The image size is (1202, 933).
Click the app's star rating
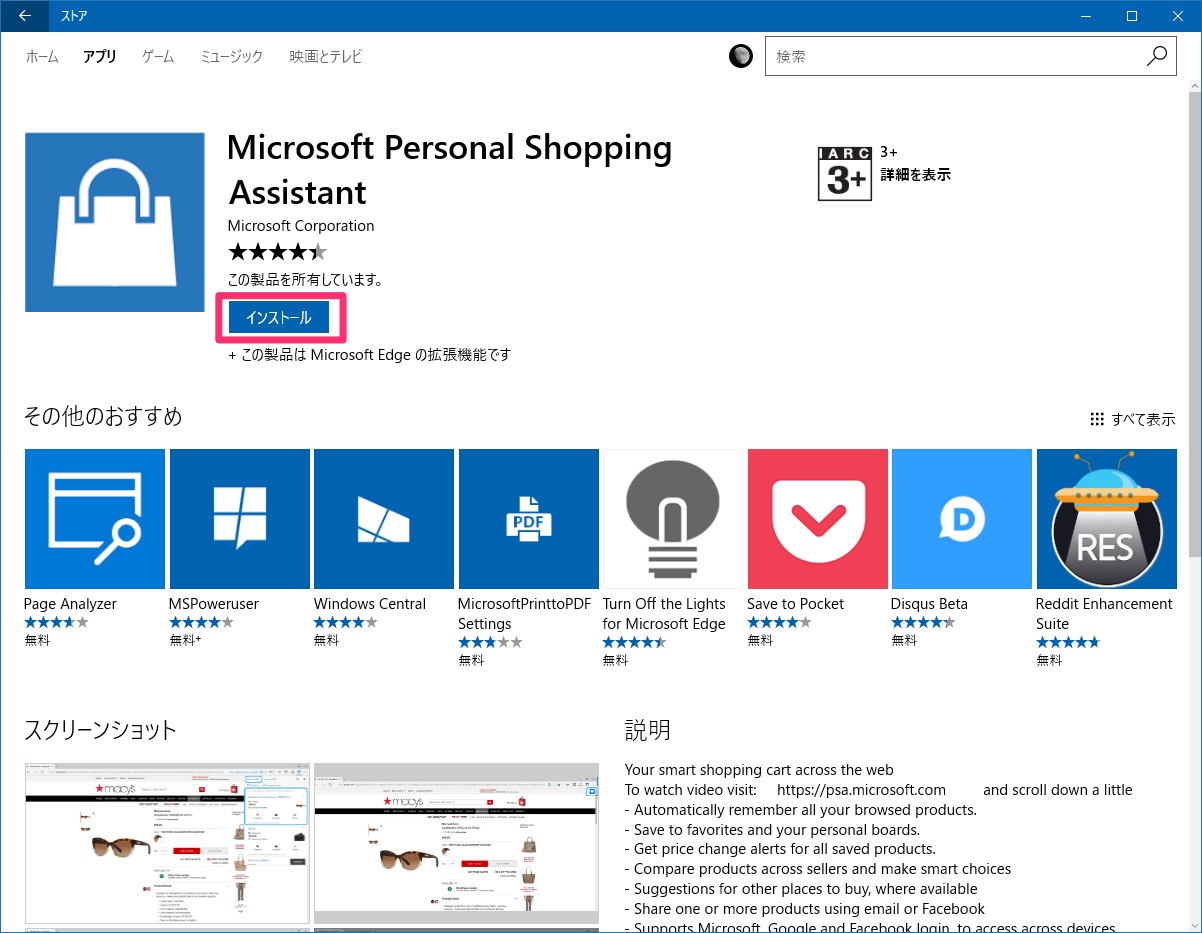[x=277, y=252]
